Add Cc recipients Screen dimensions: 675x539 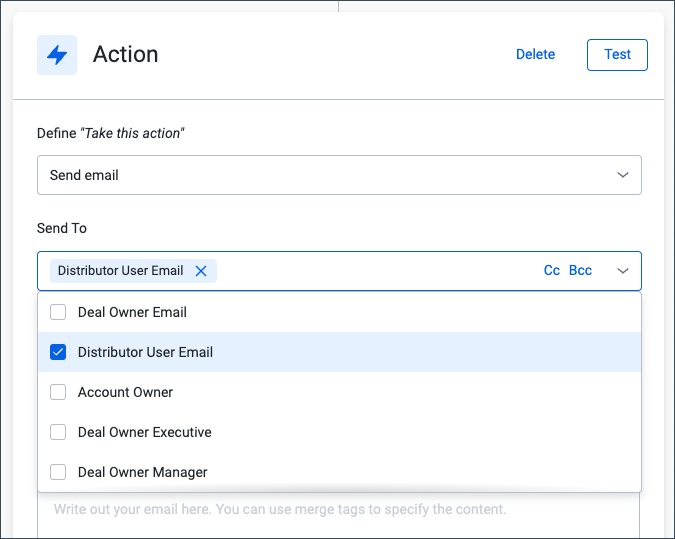click(552, 270)
